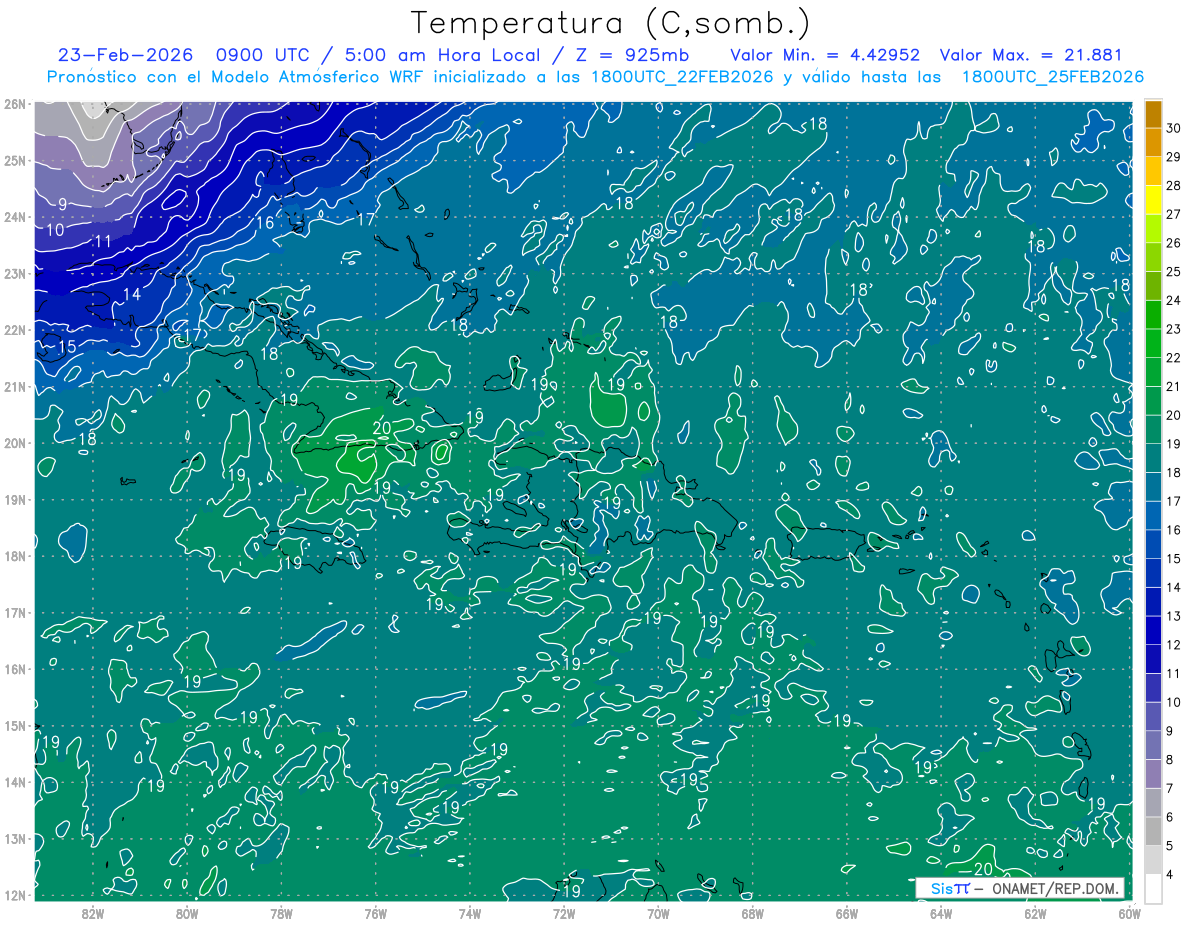Click the legend label "21"
1200x927 pixels.
(1174, 386)
